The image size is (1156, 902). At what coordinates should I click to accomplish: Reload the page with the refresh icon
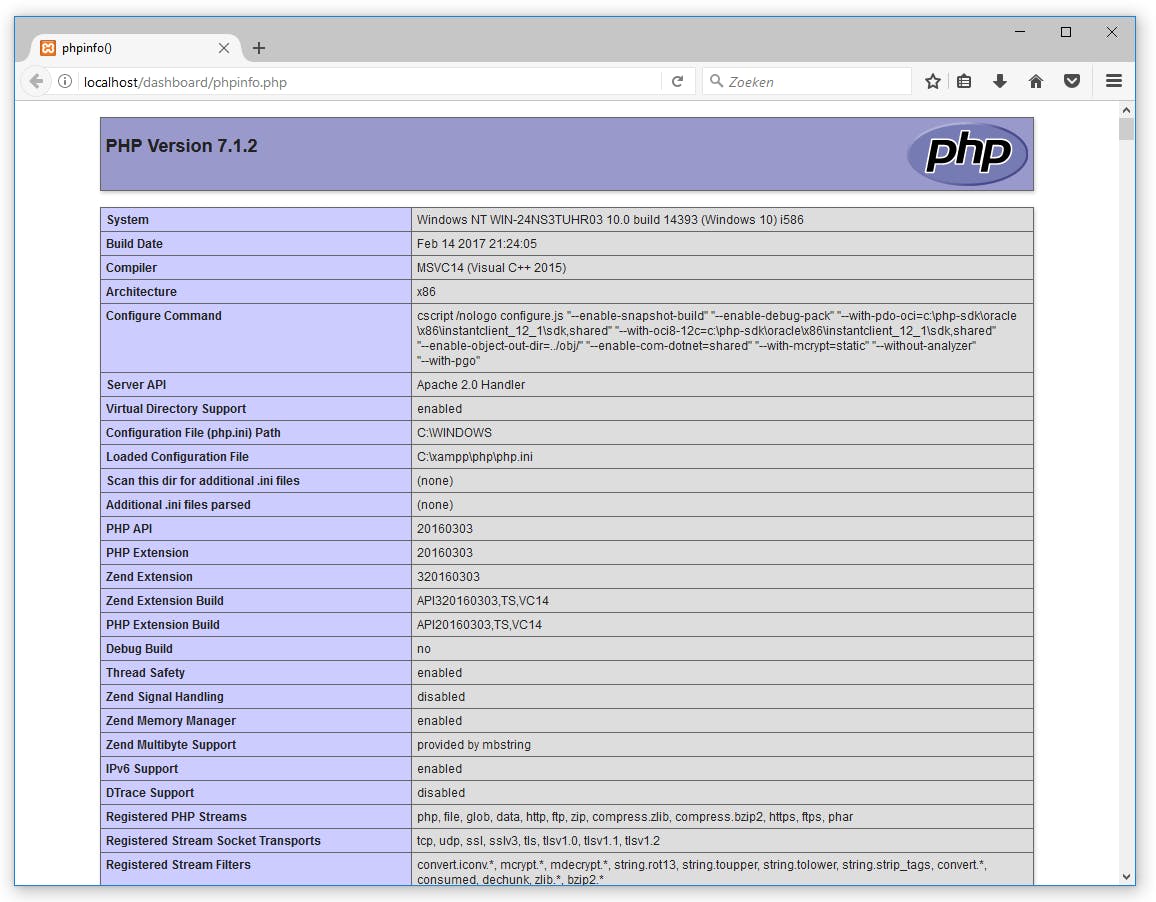678,81
